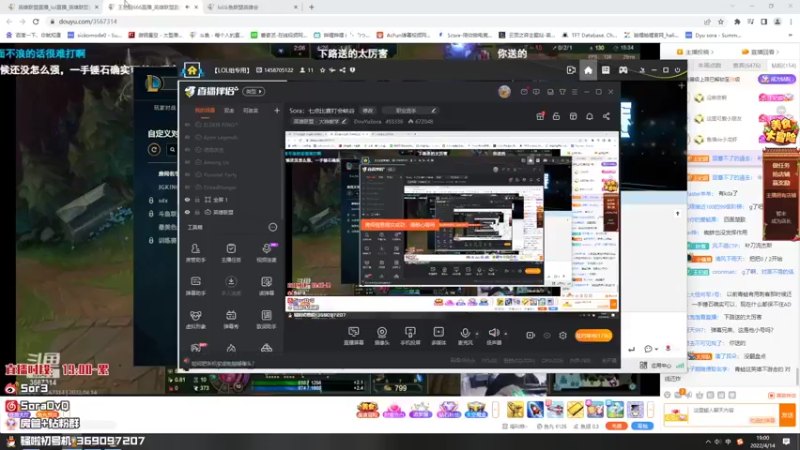The image size is (800, 450).
Task: Toggle the eye preview icon beside gear
Action: [547, 336]
